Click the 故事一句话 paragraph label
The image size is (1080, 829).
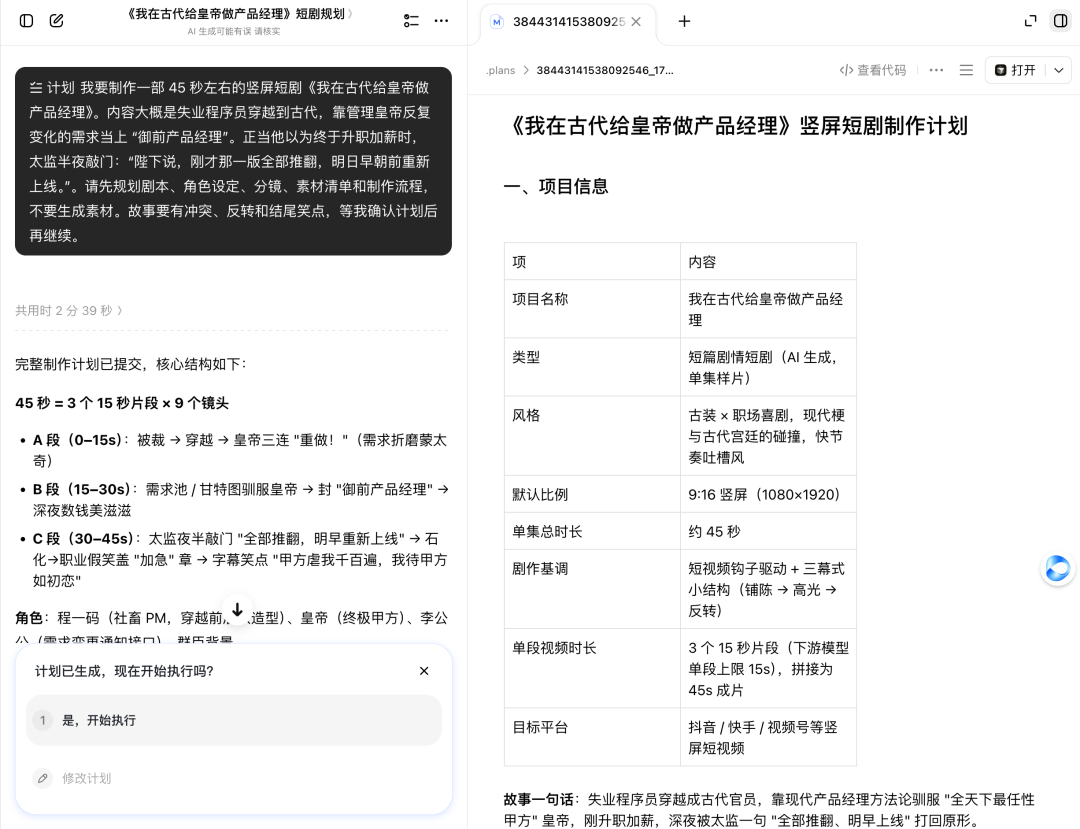[x=538, y=799]
